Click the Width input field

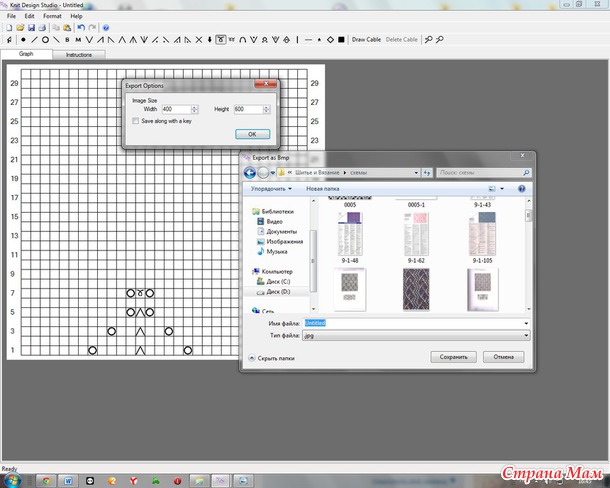click(x=176, y=109)
